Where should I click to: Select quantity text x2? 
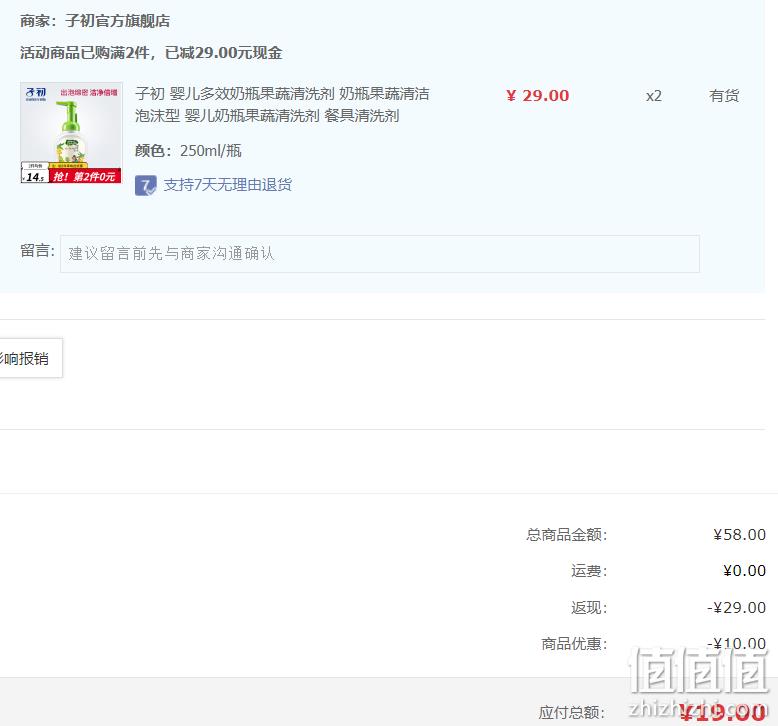(x=653, y=96)
